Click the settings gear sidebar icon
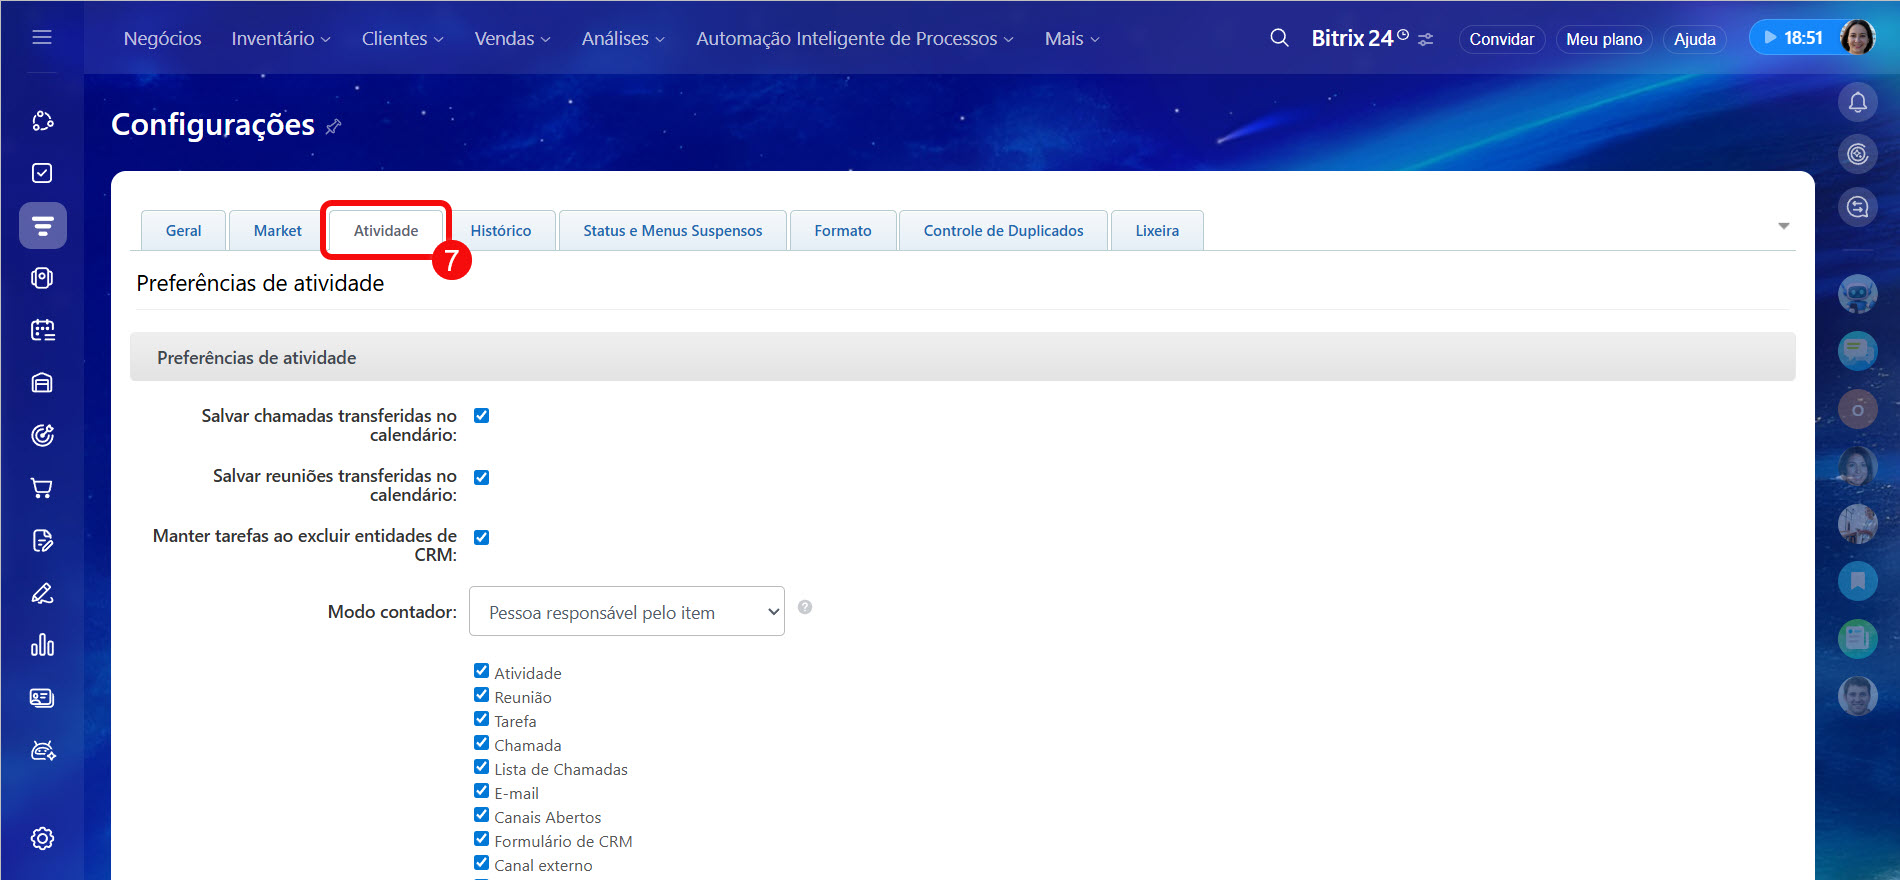Image resolution: width=1900 pixels, height=880 pixels. click(42, 838)
